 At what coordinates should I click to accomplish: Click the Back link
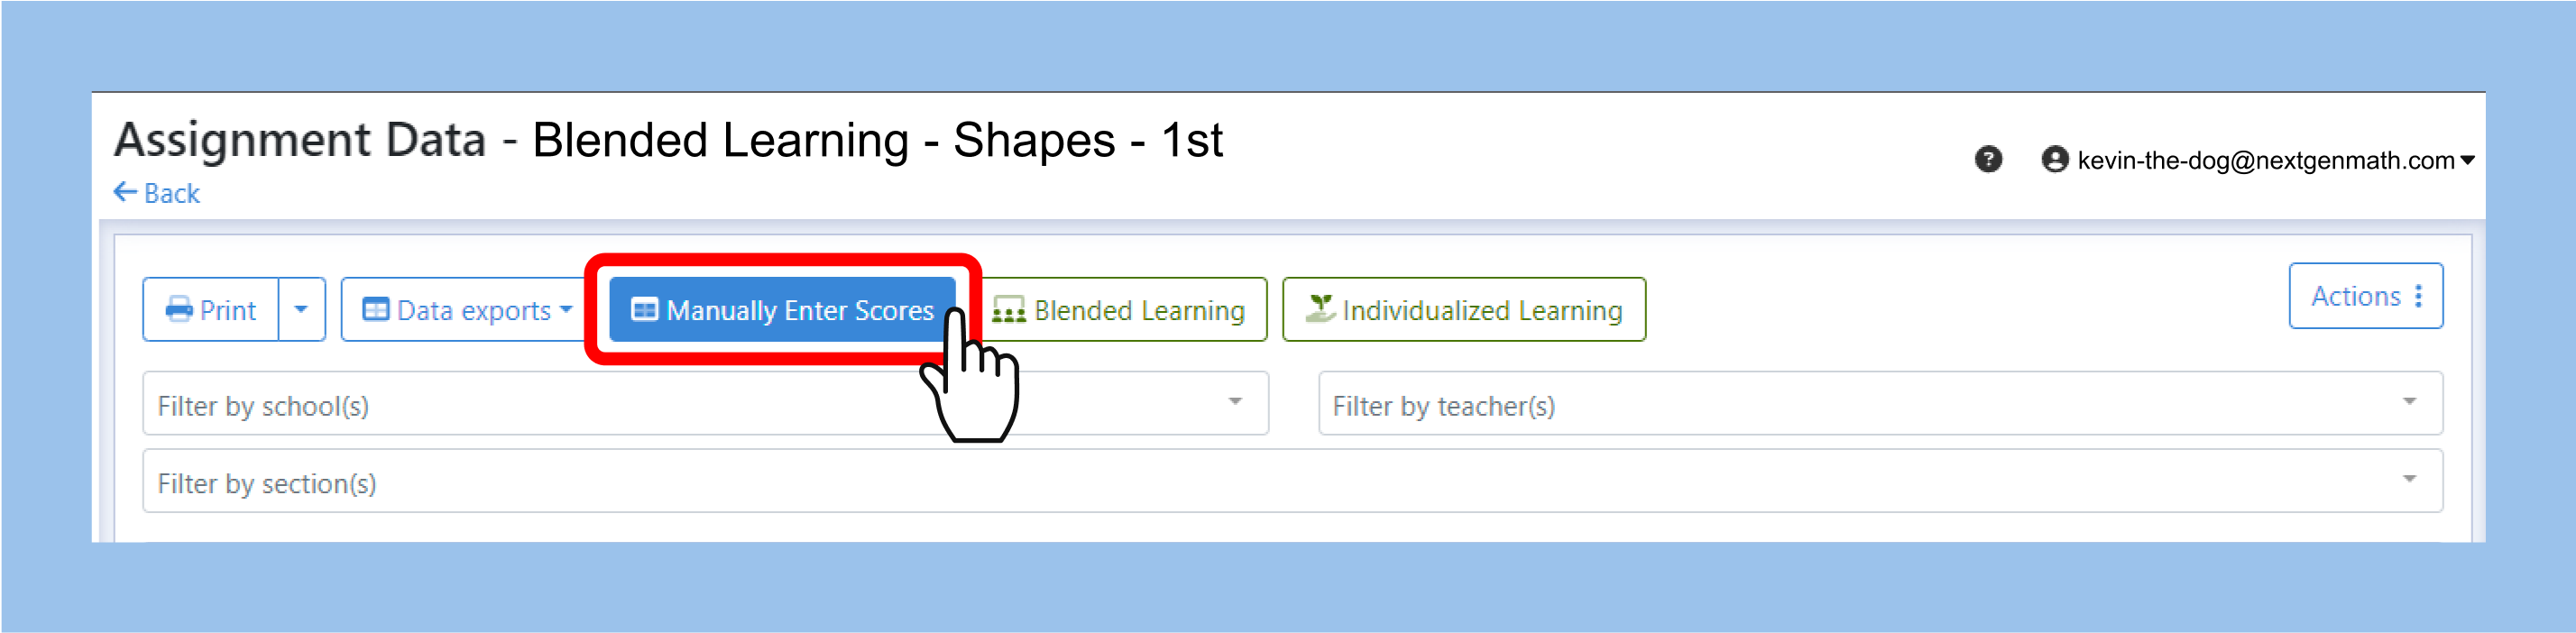157,193
